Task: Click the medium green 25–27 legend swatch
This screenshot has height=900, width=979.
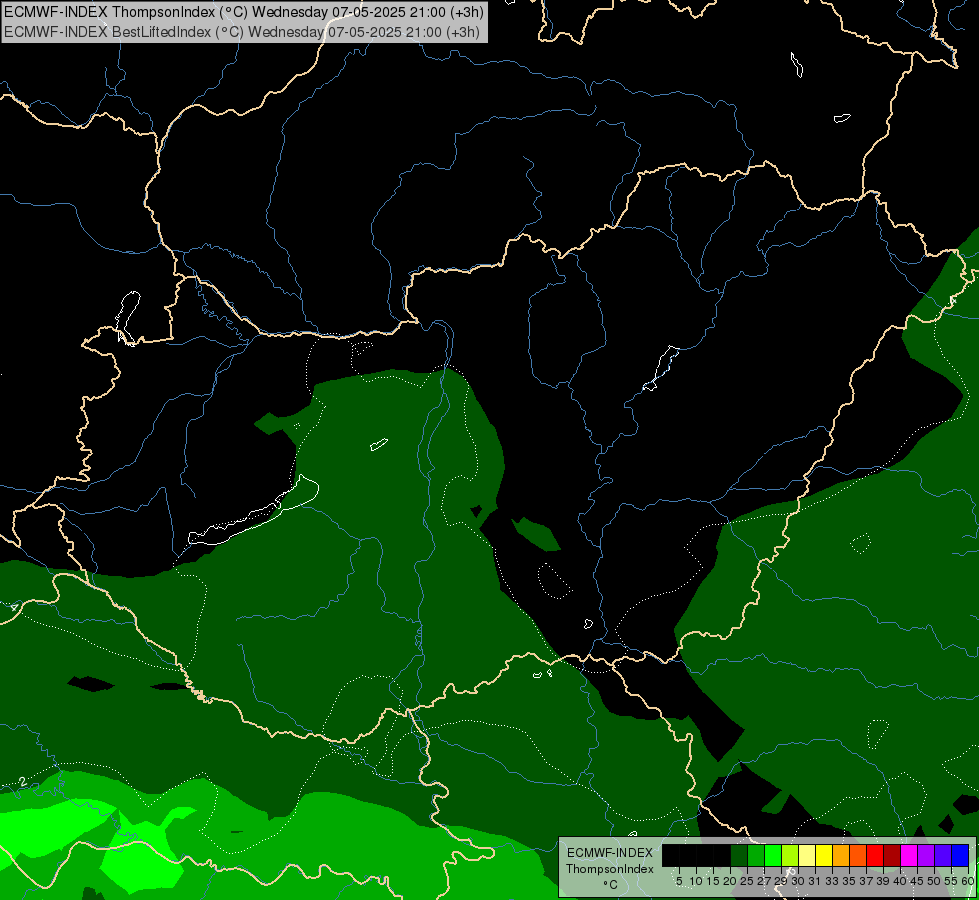Action: click(756, 855)
